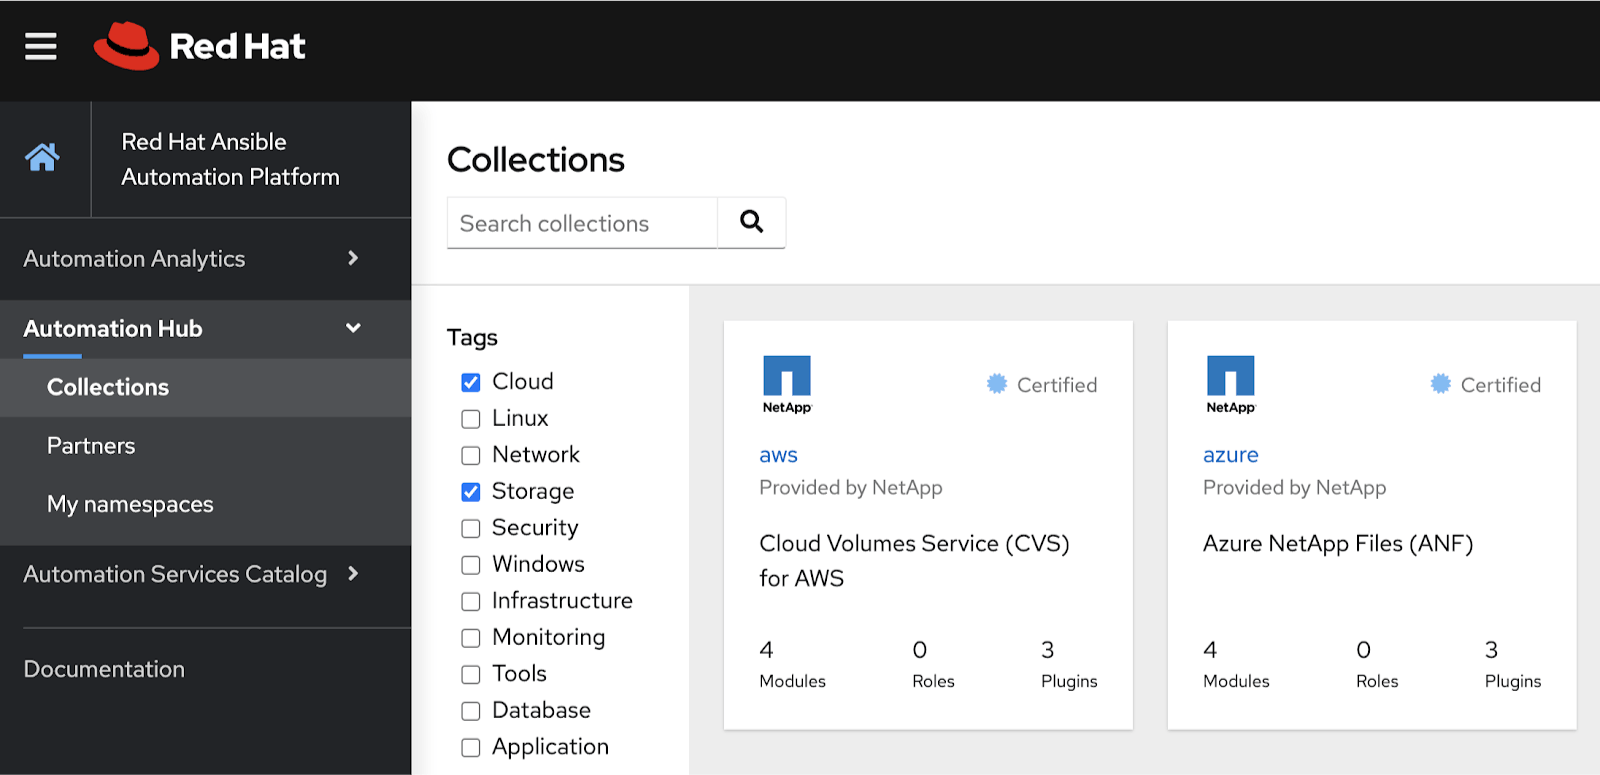This screenshot has width=1600, height=775.
Task: Open the hamburger navigation menu
Action: click(x=41, y=46)
